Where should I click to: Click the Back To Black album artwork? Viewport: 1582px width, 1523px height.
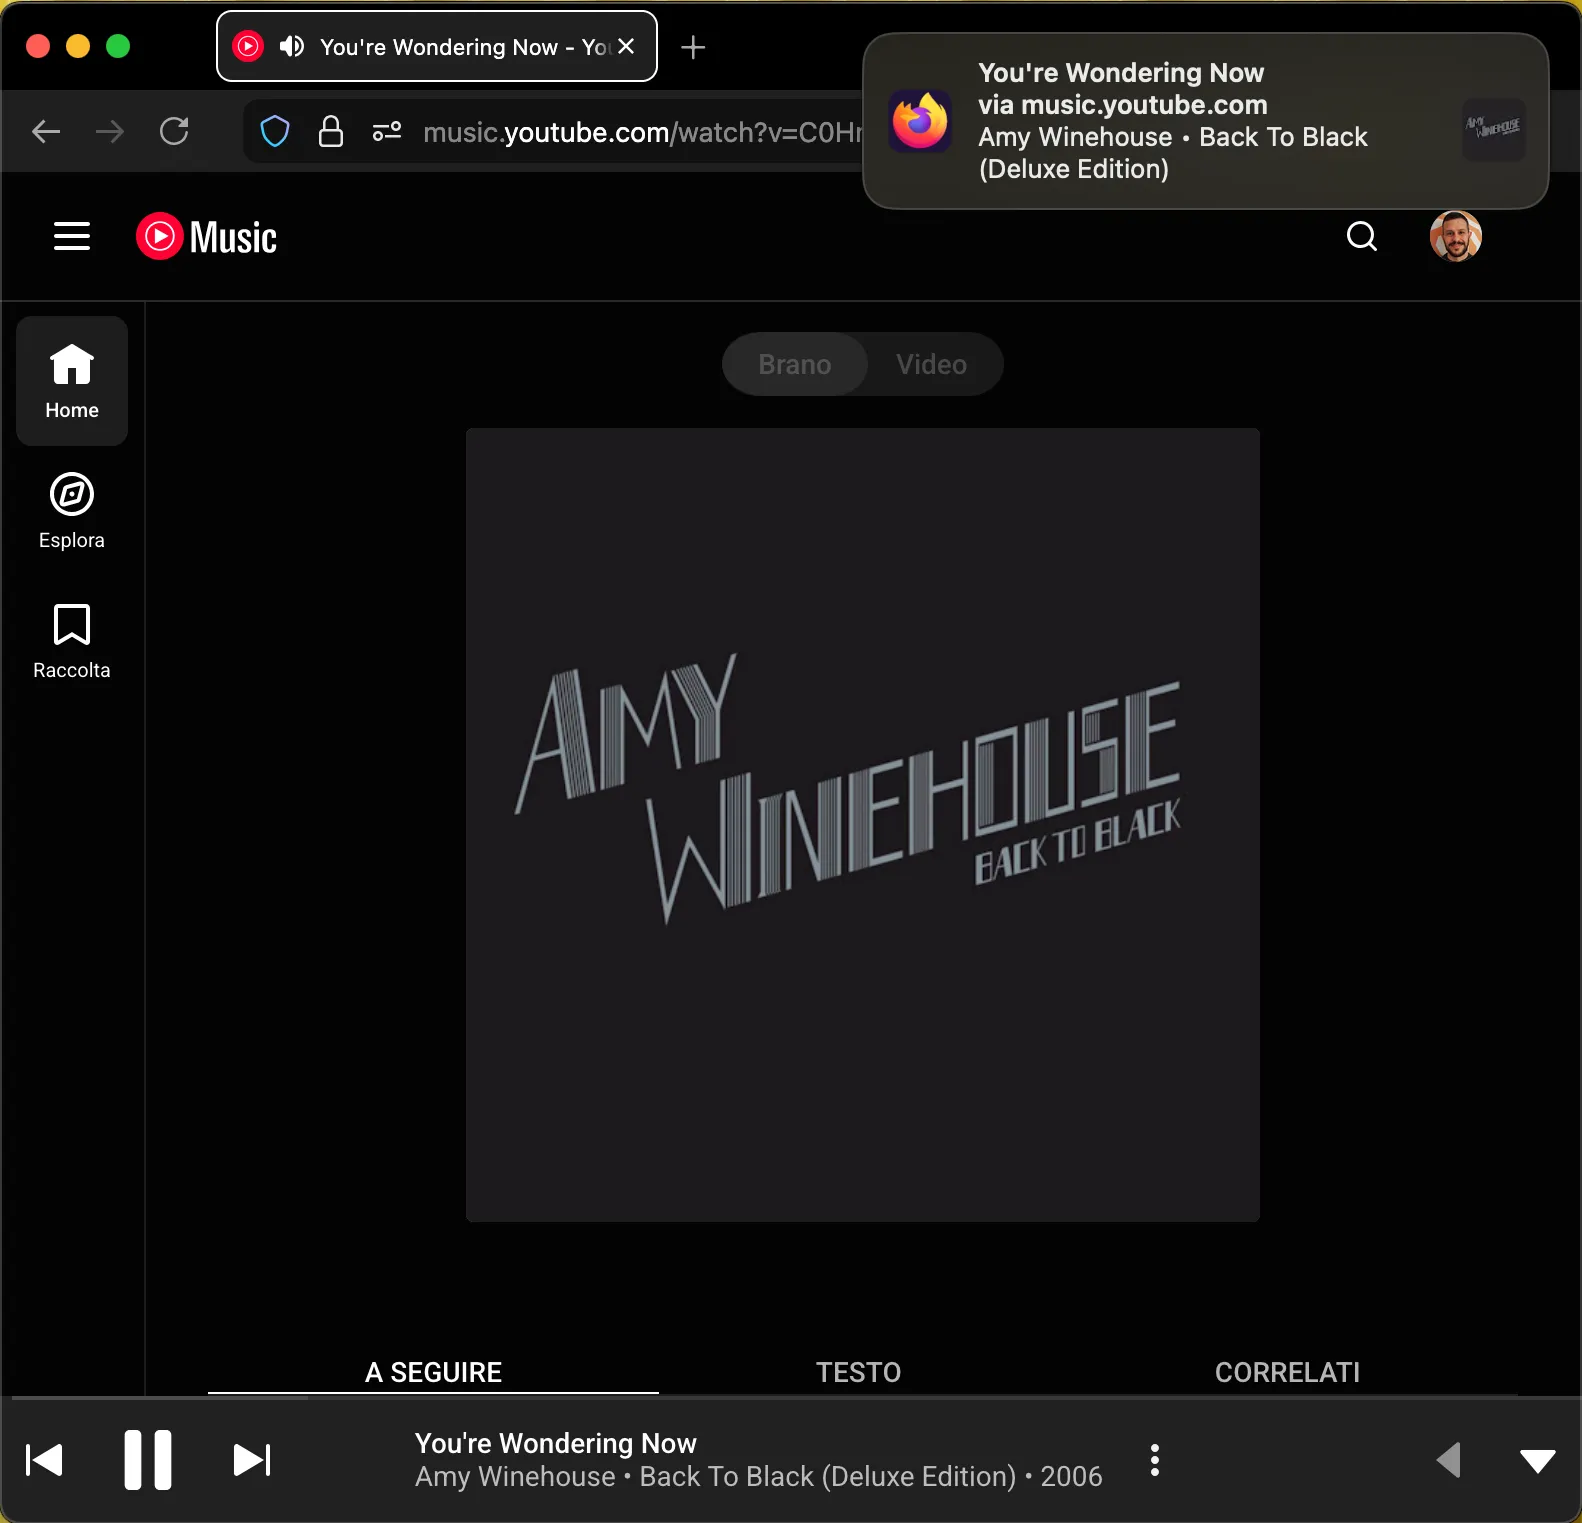[862, 825]
